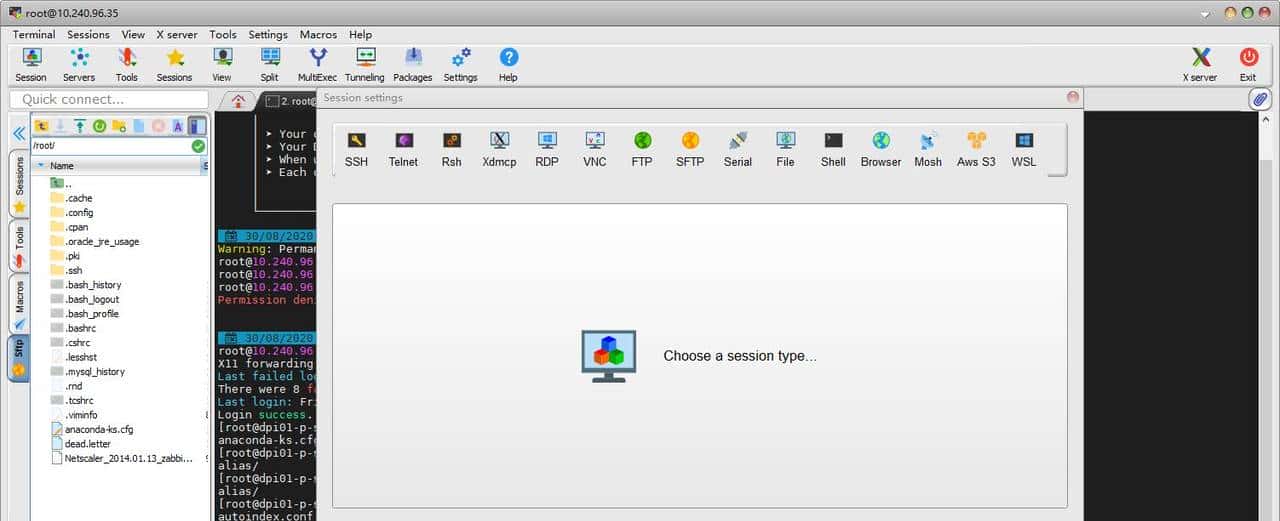The width and height of the screenshot is (1280, 521).
Task: Collapse the sidebar with double chevron
Action: (x=18, y=133)
